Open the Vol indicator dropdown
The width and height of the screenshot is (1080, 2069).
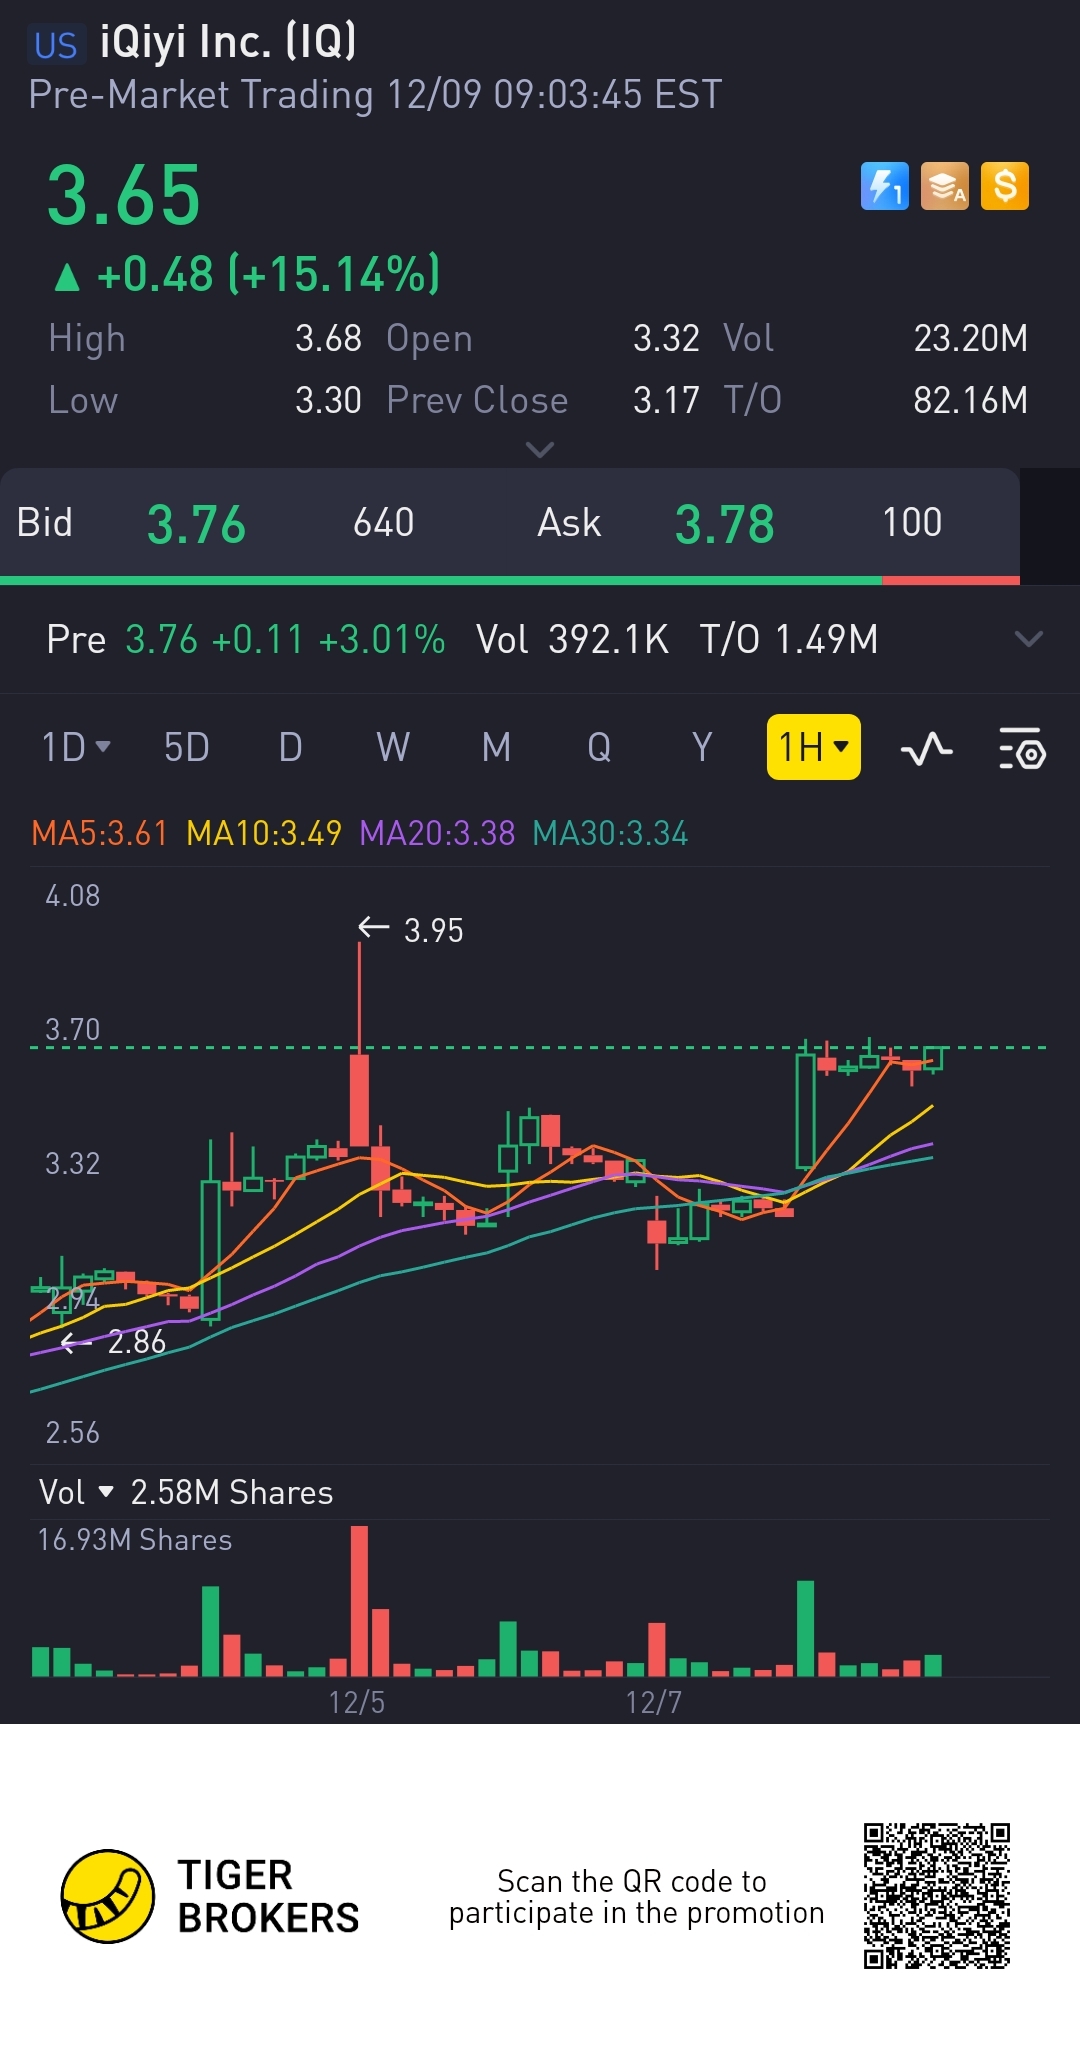click(x=76, y=1492)
